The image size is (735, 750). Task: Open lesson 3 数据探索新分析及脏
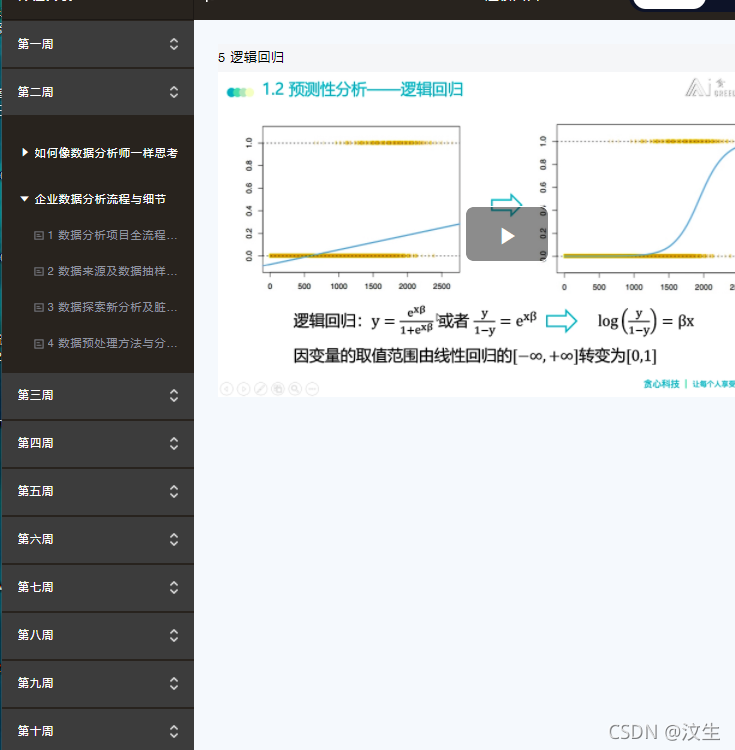click(x=112, y=307)
